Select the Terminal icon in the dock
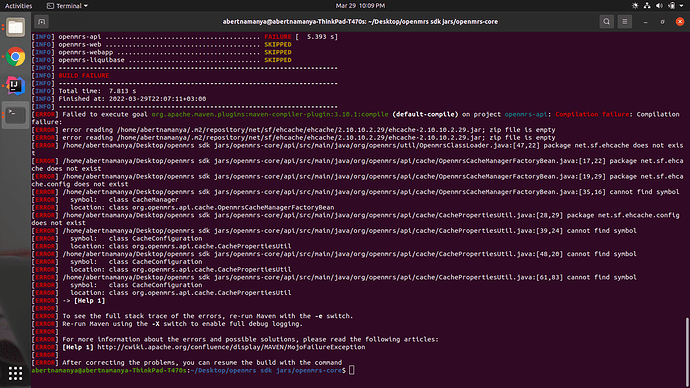The width and height of the screenshot is (690, 388). coord(15,115)
